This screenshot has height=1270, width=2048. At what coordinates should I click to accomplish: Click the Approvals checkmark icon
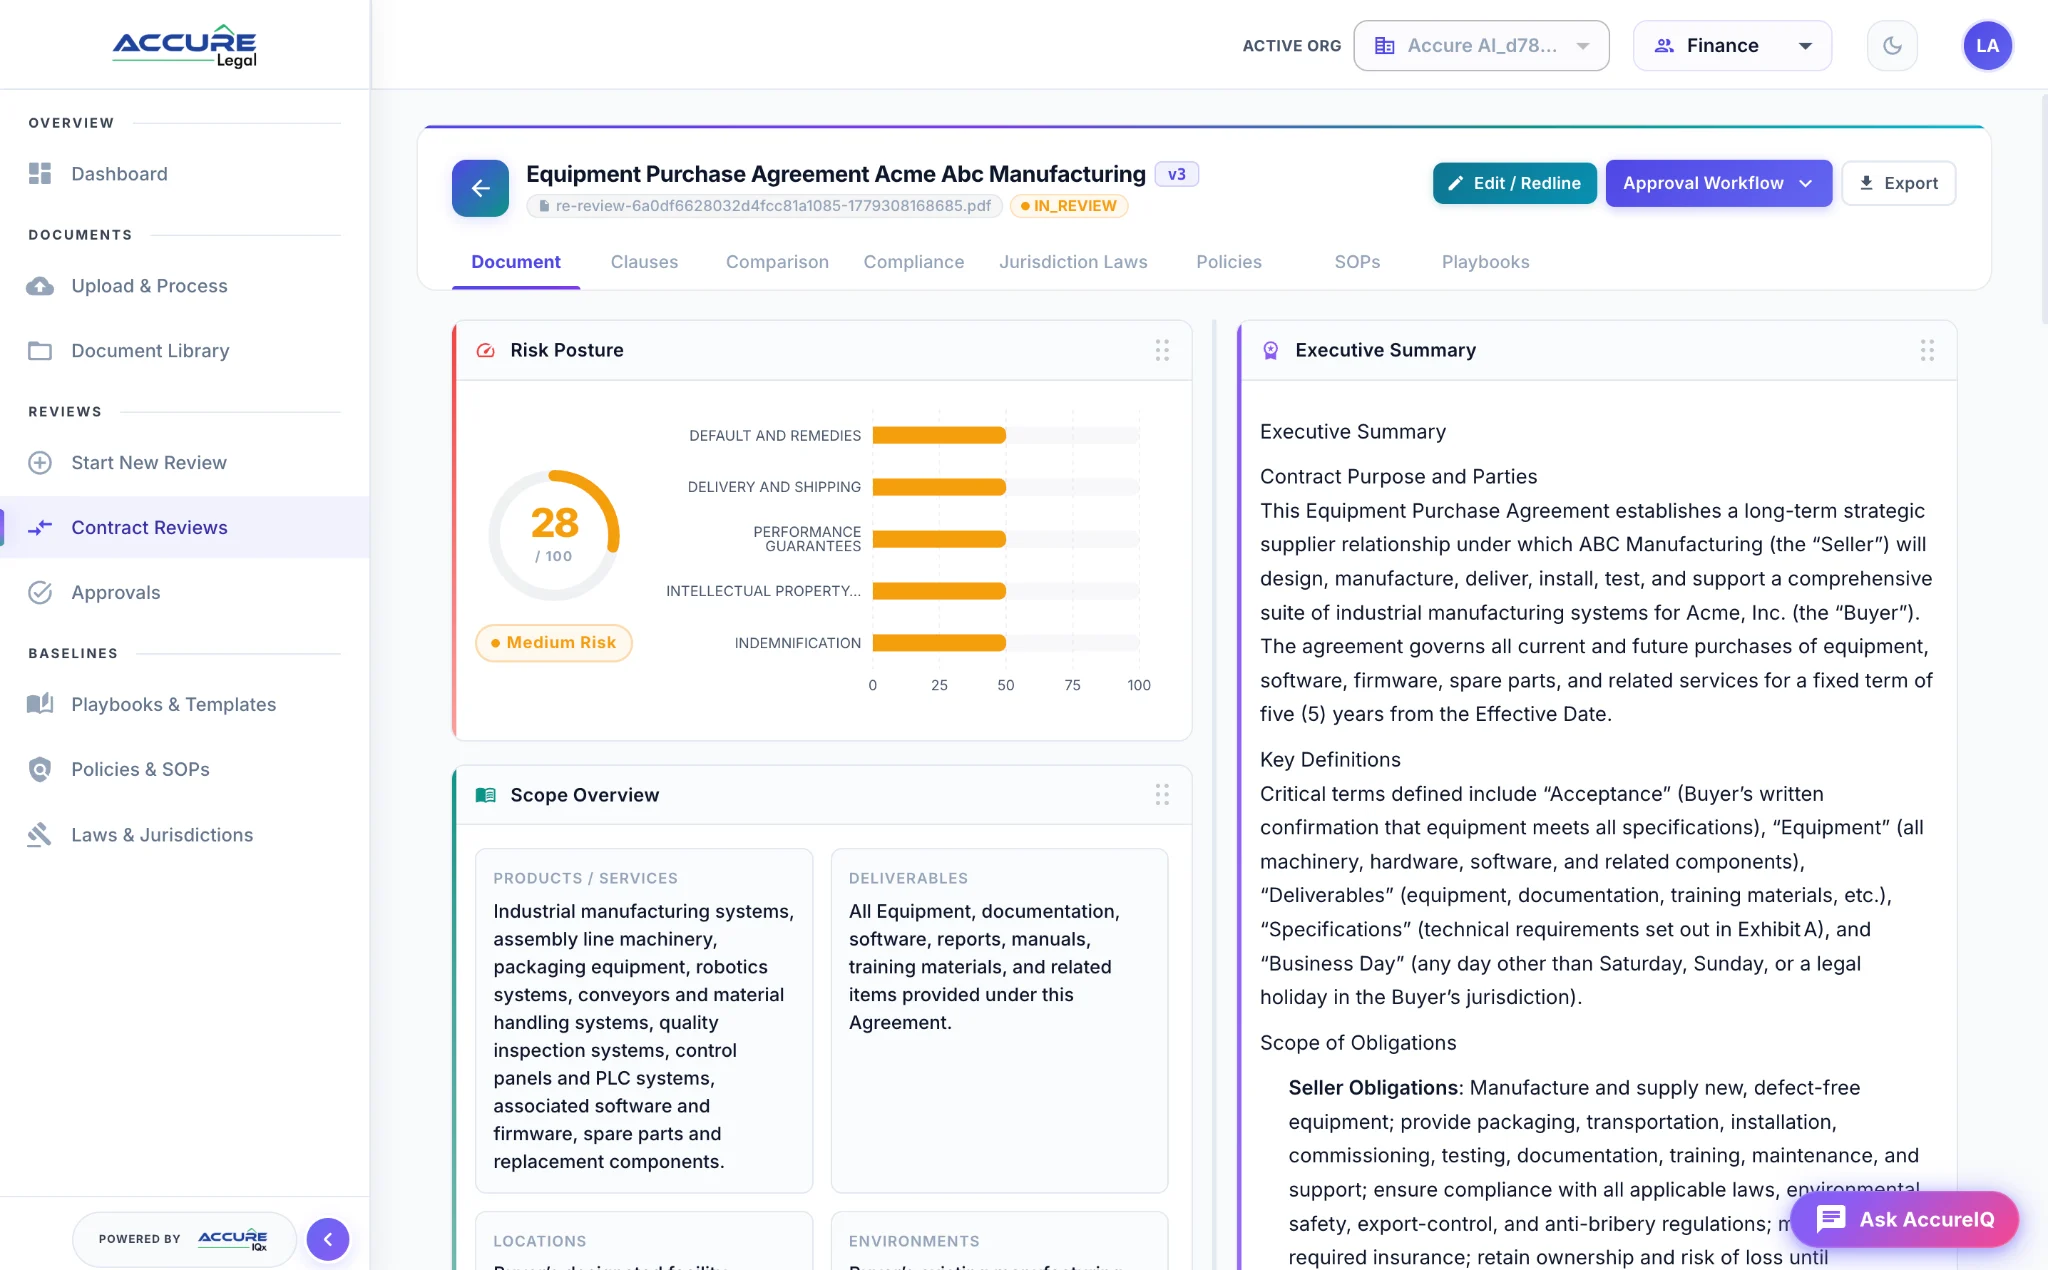pos(40,593)
